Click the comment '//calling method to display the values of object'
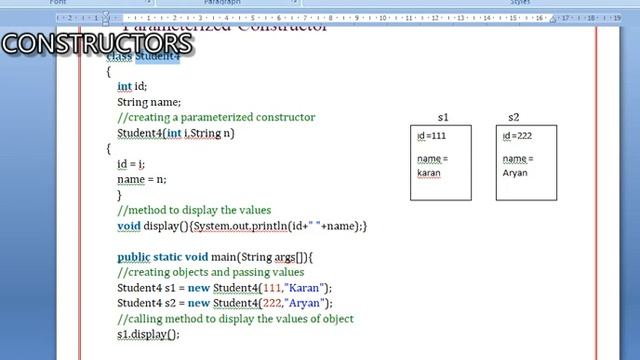Image resolution: width=640 pixels, height=360 pixels. point(236,318)
